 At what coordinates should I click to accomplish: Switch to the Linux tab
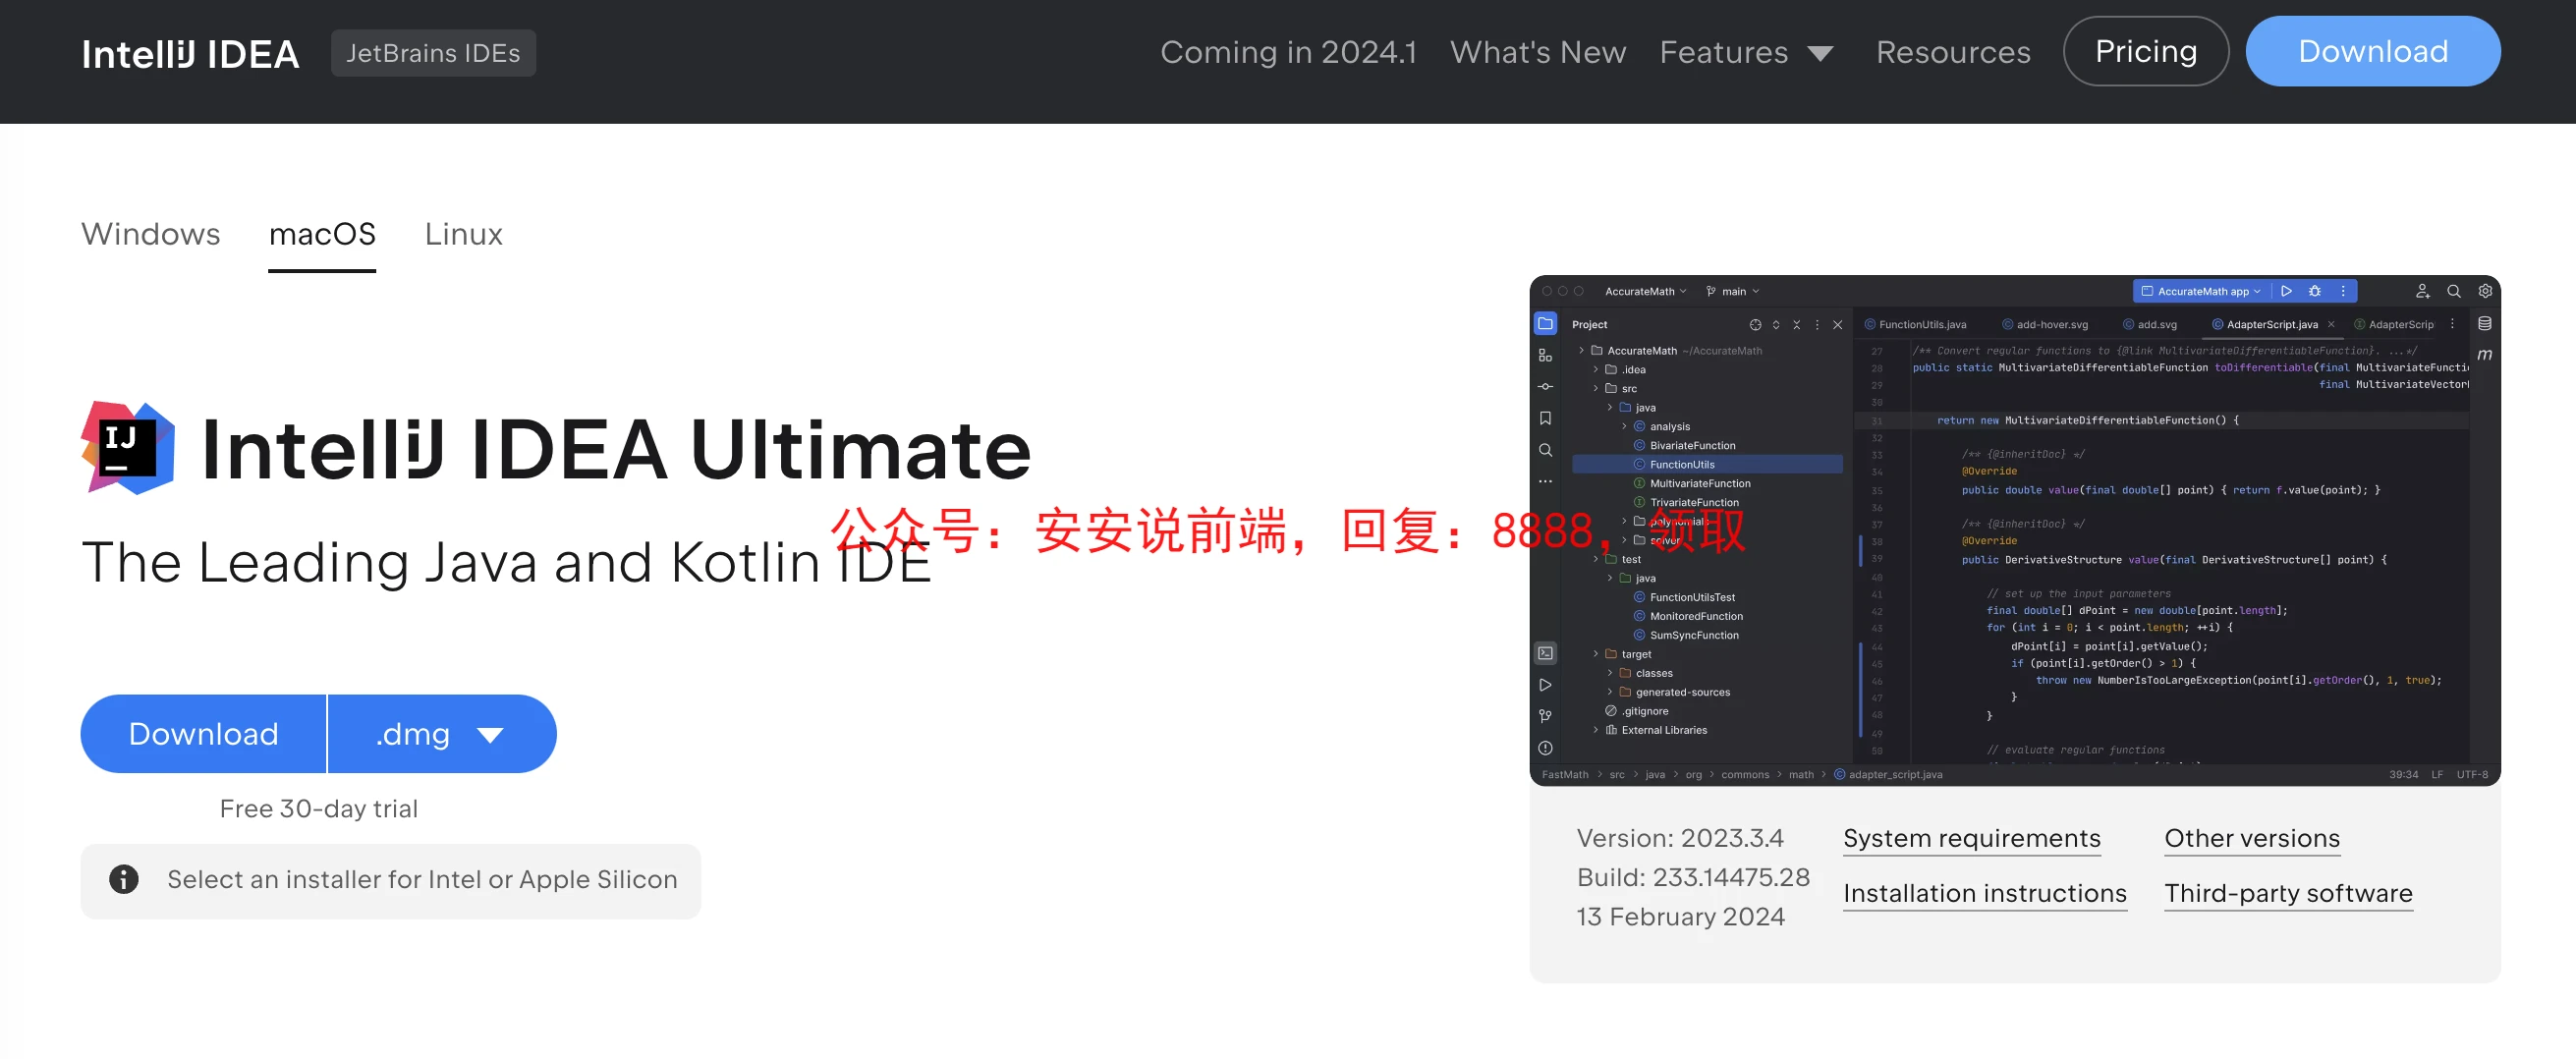coord(464,234)
